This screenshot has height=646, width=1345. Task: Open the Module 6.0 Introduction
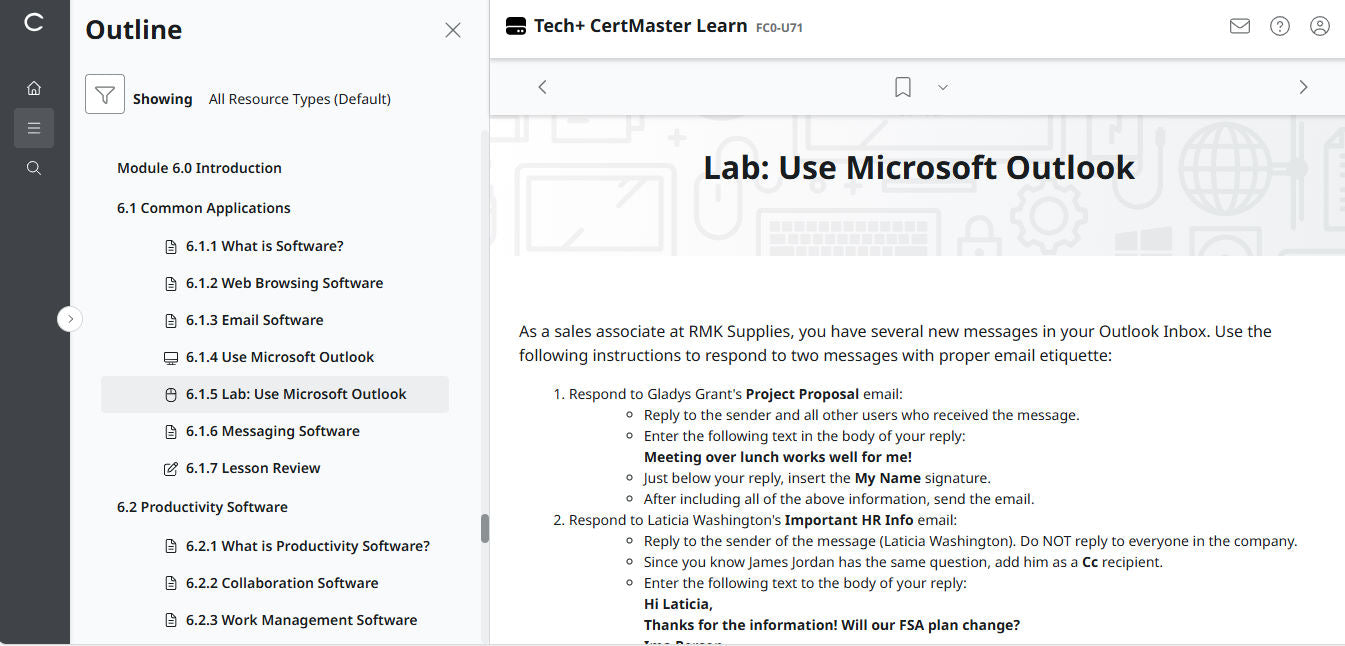click(198, 167)
